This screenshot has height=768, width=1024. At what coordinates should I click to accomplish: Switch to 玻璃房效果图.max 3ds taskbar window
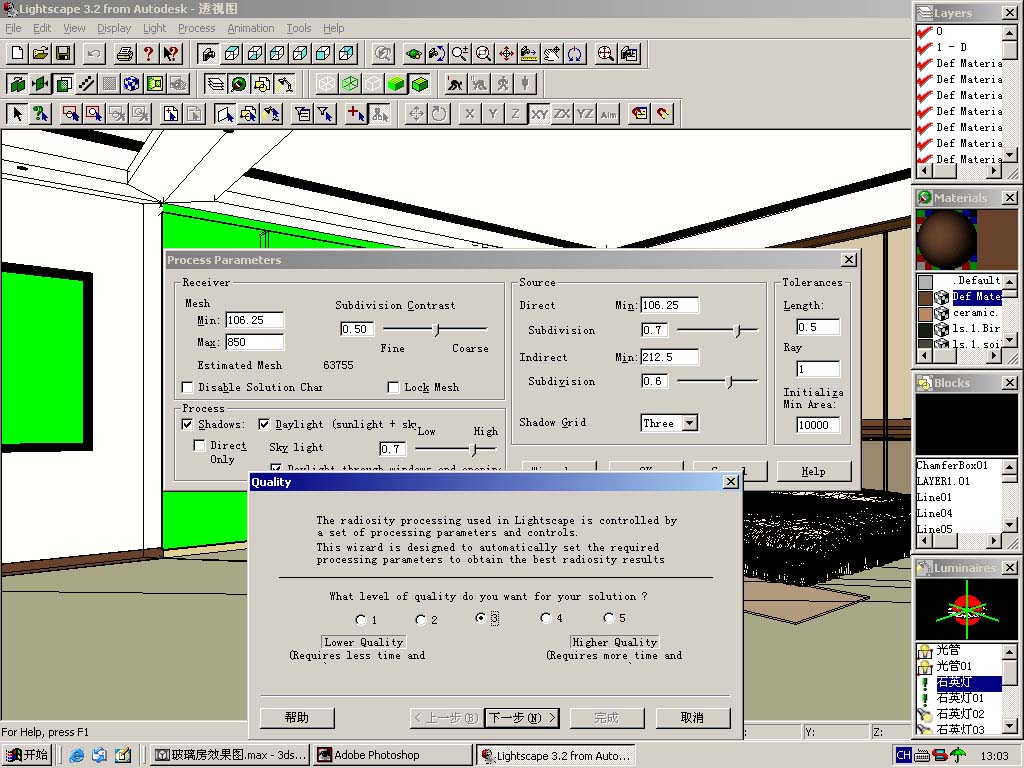coord(231,756)
